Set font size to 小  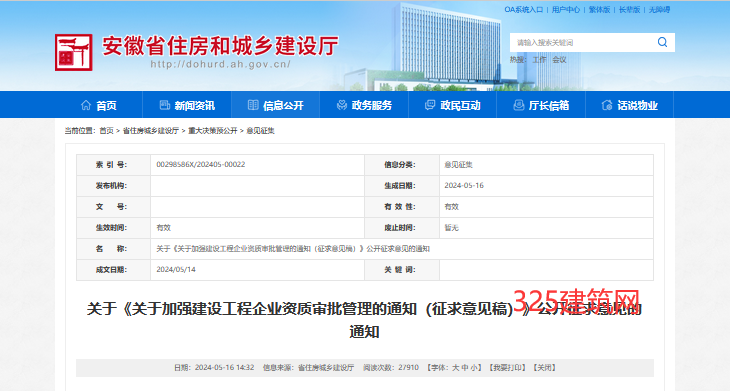tap(473, 368)
